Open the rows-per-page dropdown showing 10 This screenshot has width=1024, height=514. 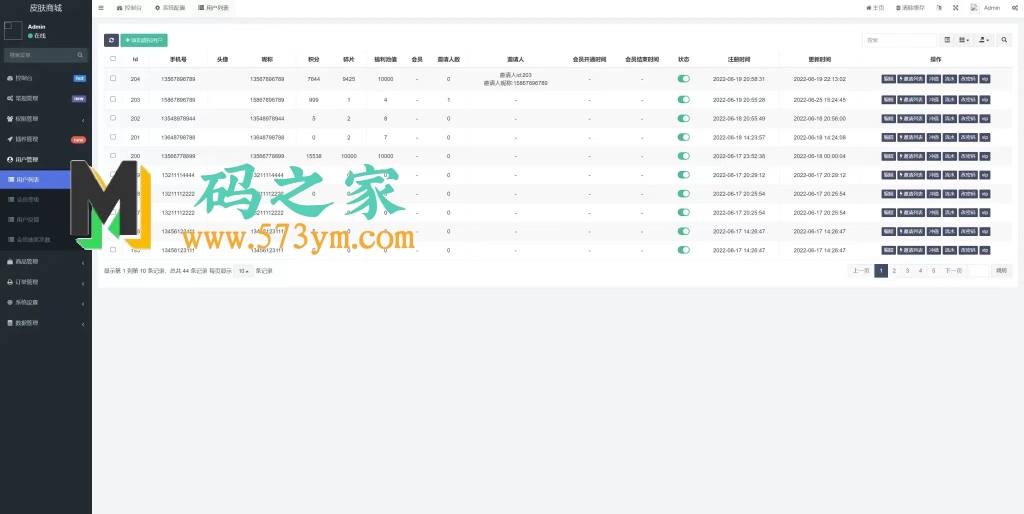[244, 271]
